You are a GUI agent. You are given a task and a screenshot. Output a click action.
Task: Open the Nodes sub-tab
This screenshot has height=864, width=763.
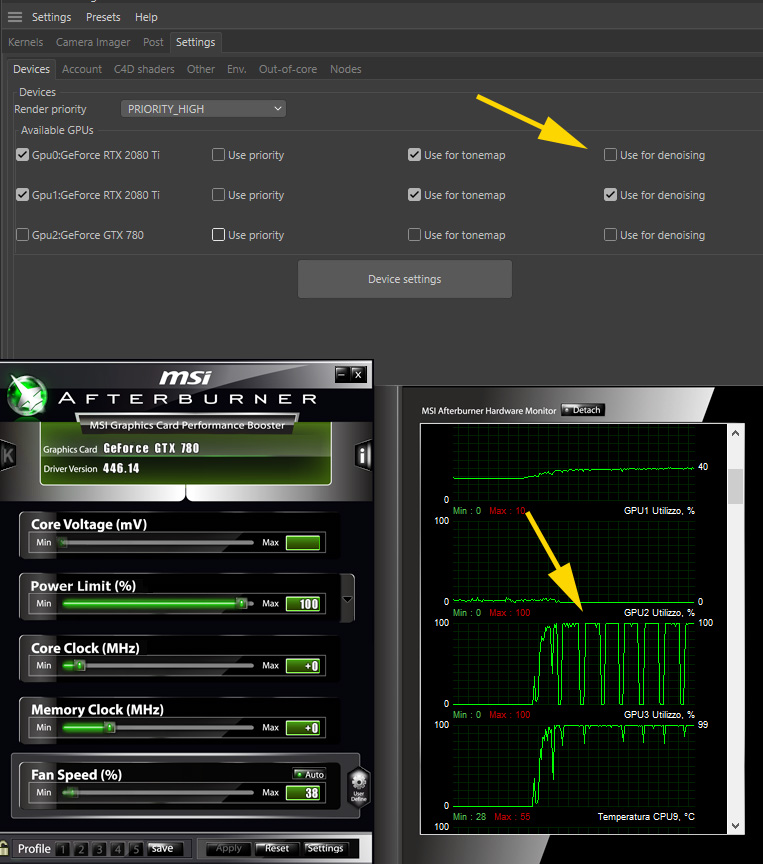click(345, 69)
